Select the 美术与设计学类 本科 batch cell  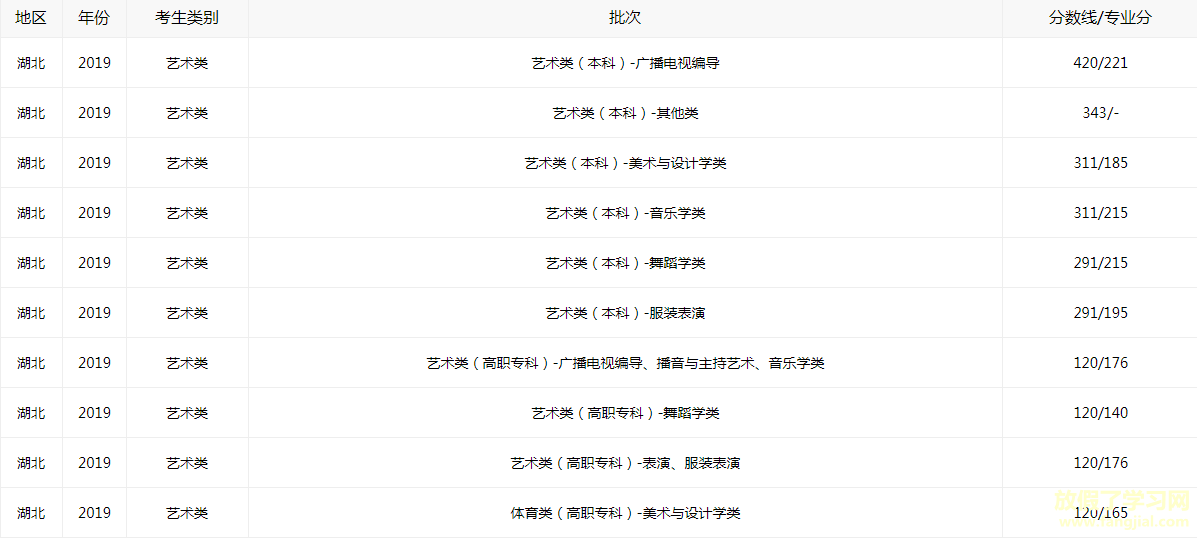pos(625,163)
